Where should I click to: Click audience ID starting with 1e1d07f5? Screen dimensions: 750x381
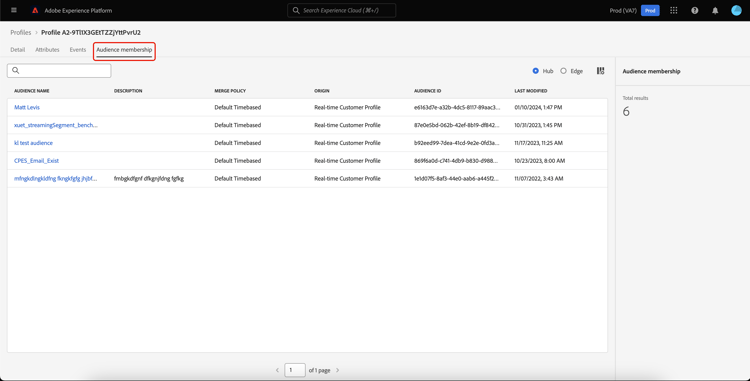[457, 178]
